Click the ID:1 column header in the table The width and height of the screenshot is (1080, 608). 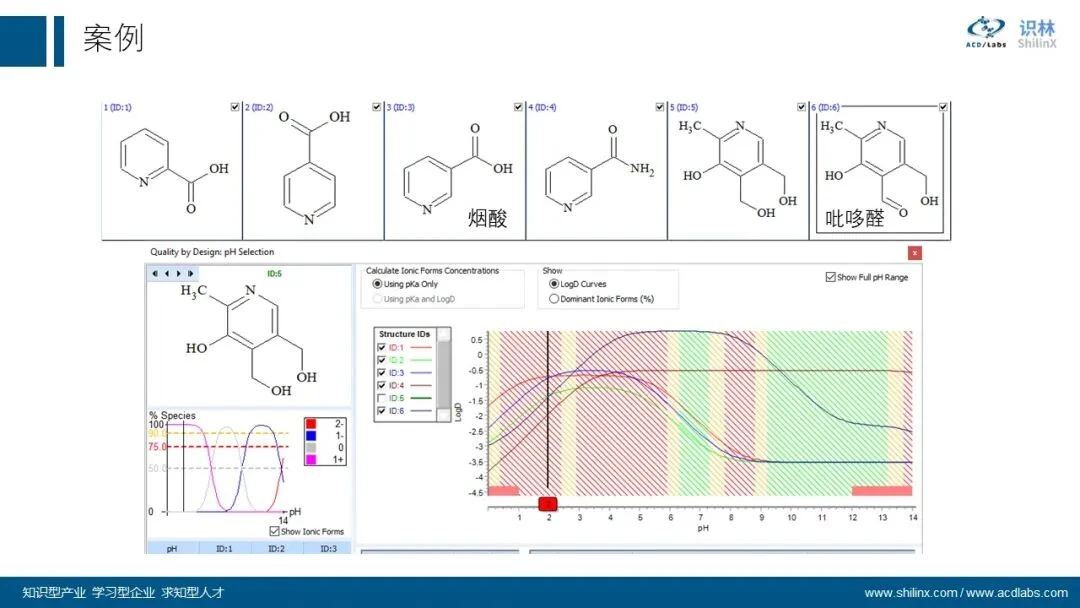[225, 548]
